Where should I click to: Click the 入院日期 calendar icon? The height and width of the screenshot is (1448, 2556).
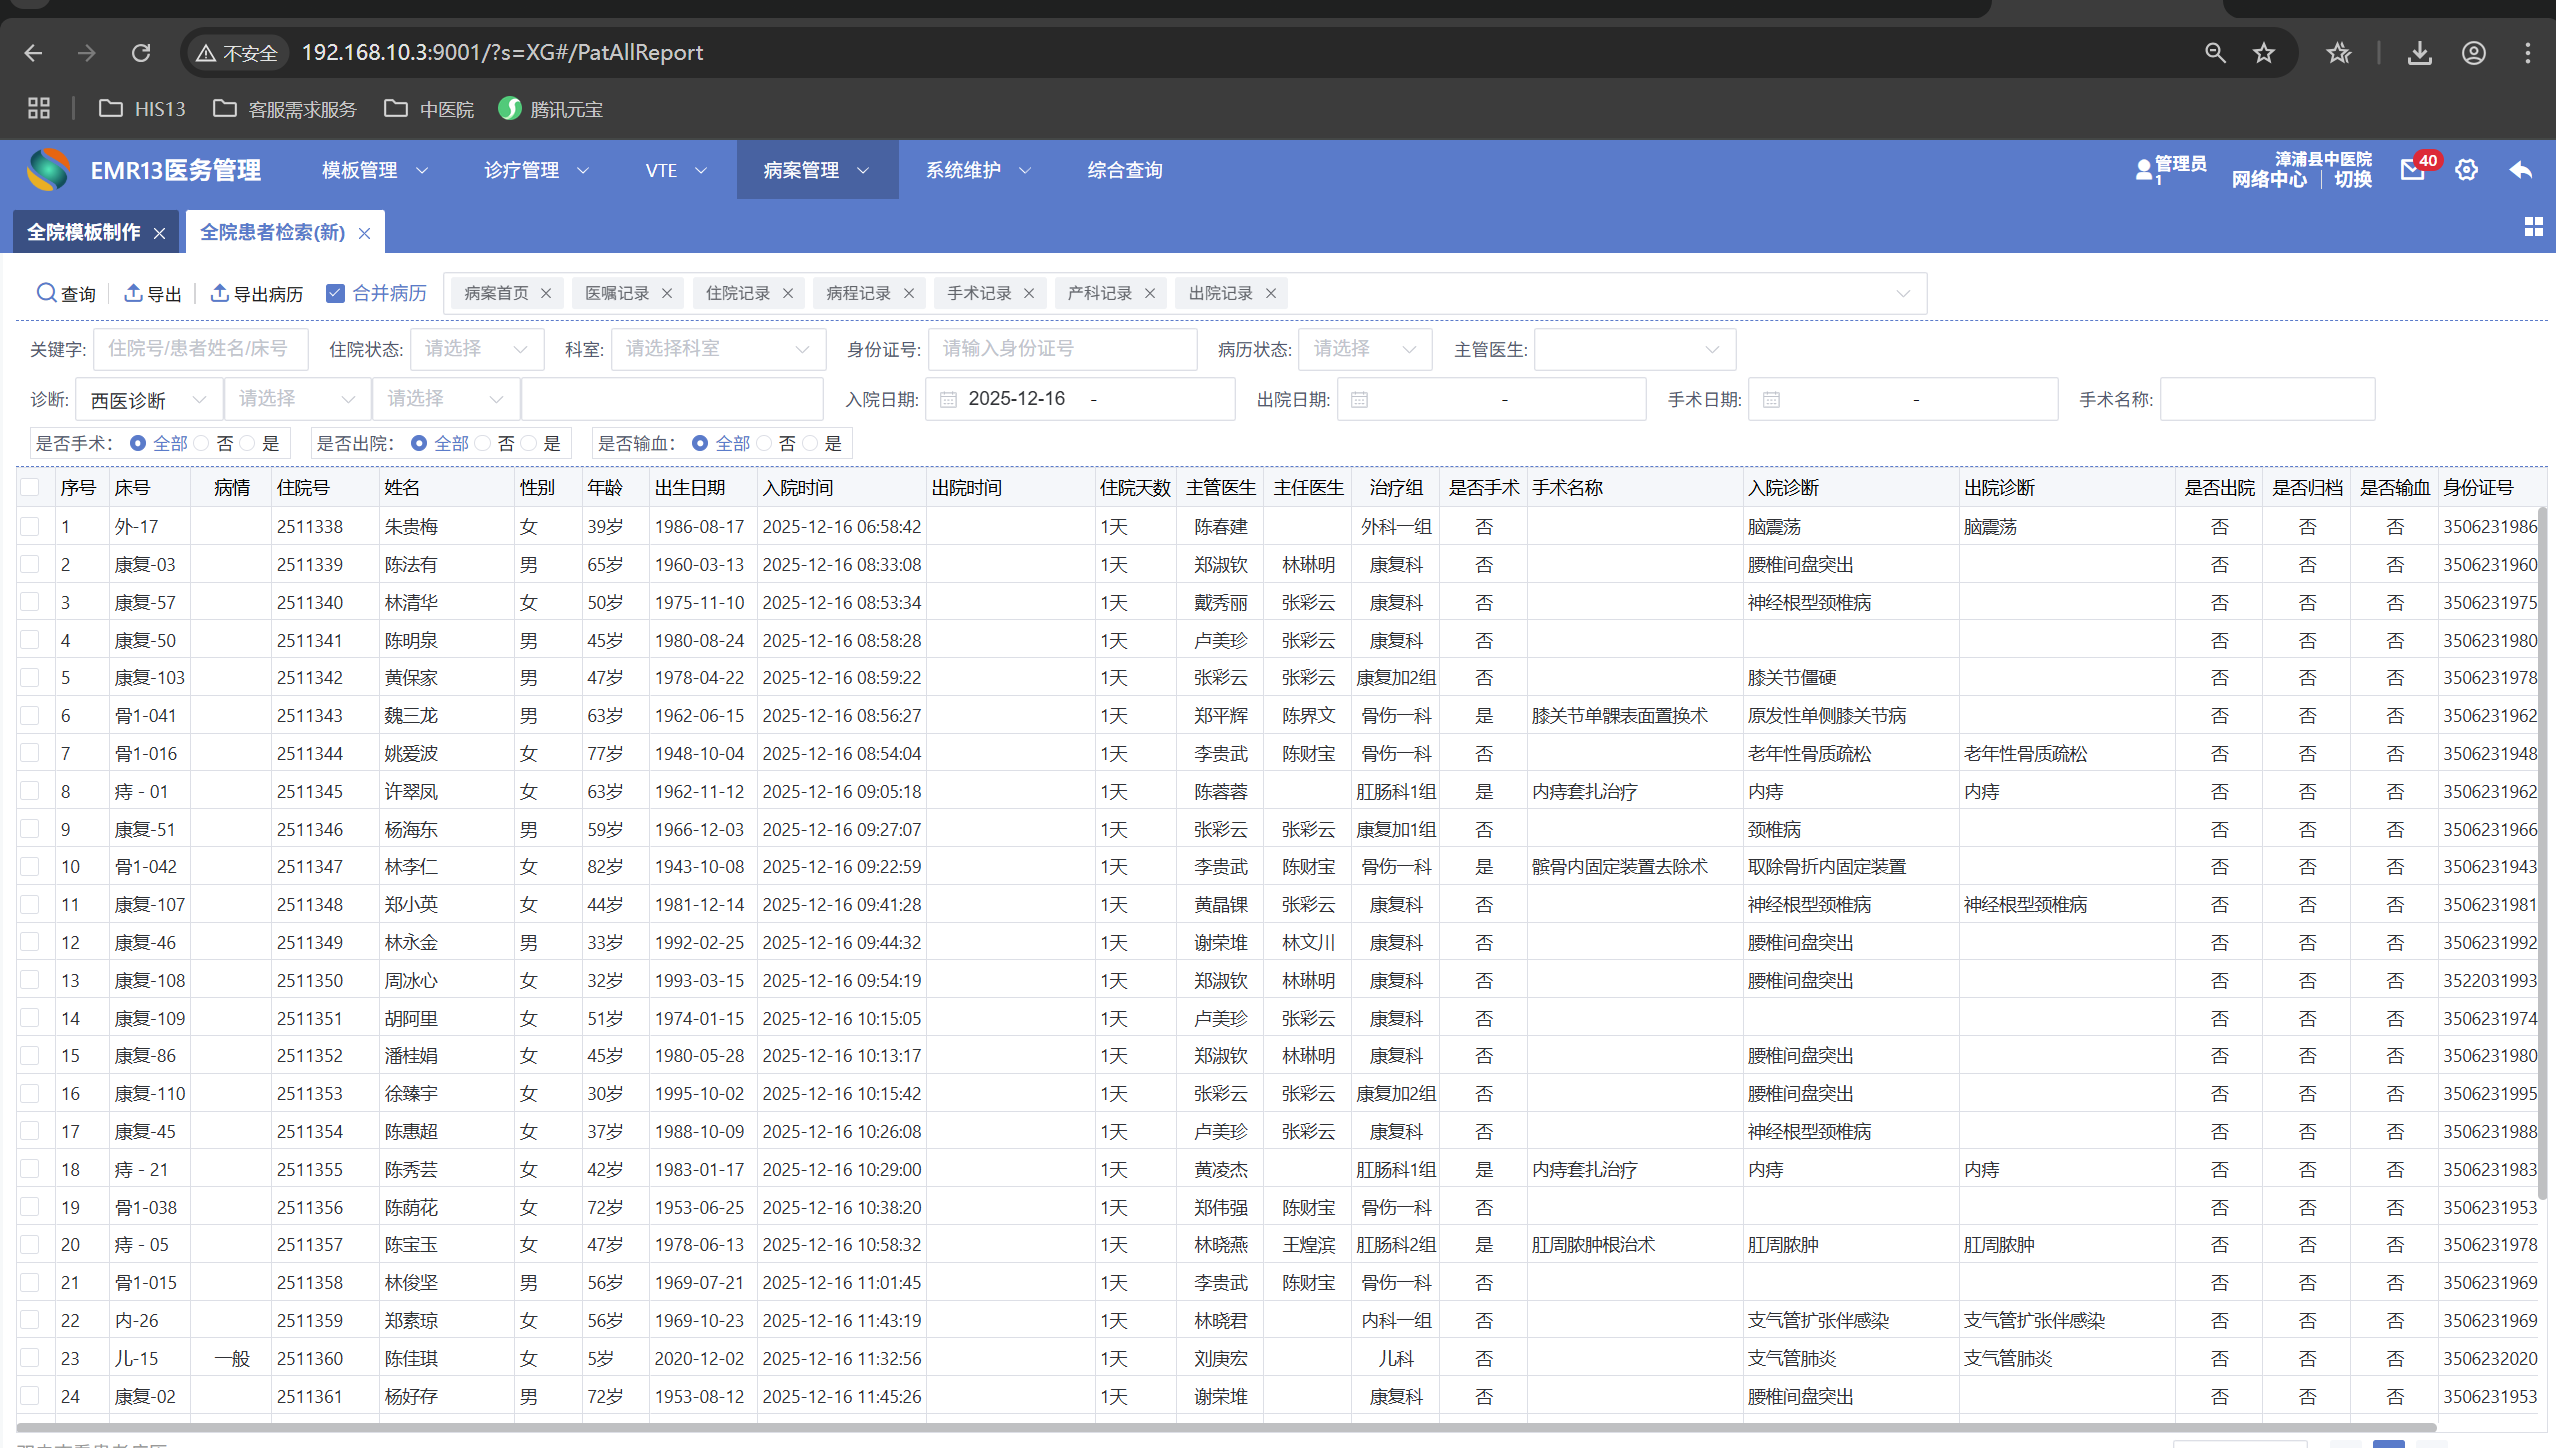949,400
